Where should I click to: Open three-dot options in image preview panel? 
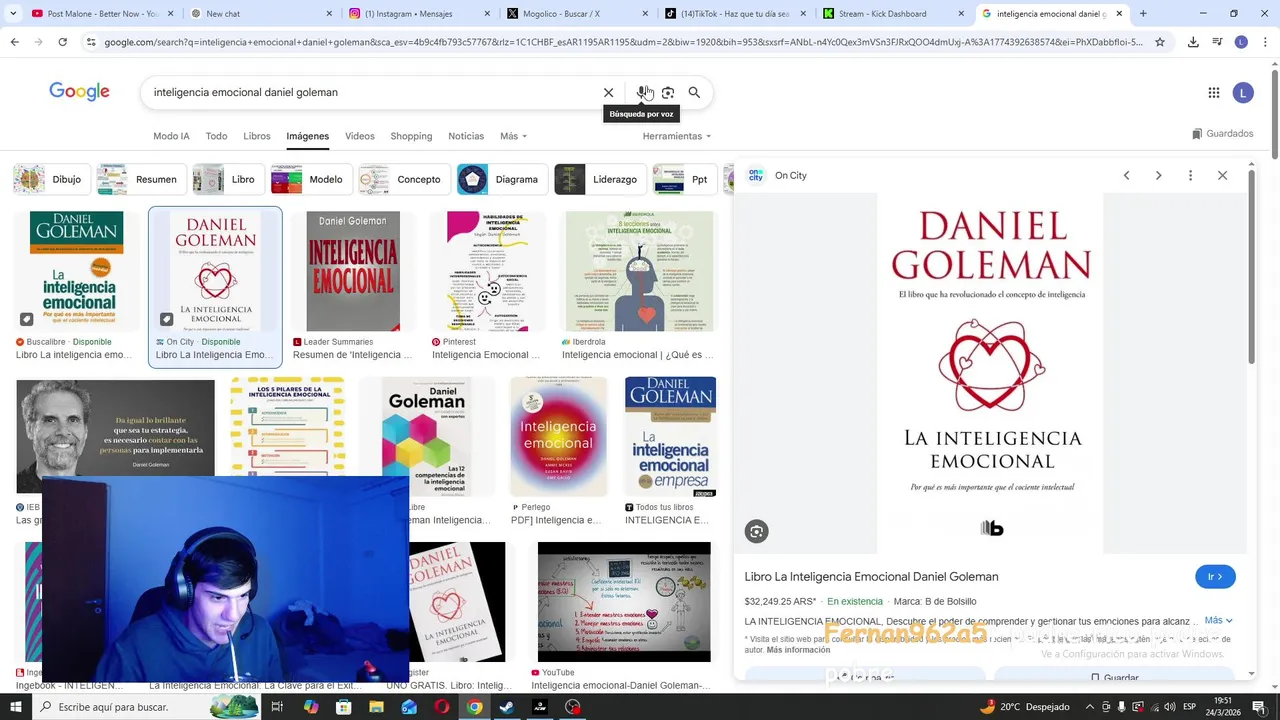click(x=1190, y=175)
